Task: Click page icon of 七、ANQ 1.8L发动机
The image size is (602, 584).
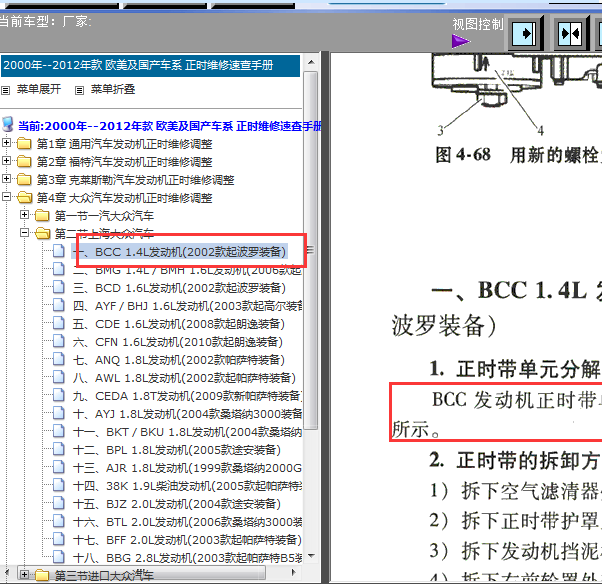Action: pos(58,359)
